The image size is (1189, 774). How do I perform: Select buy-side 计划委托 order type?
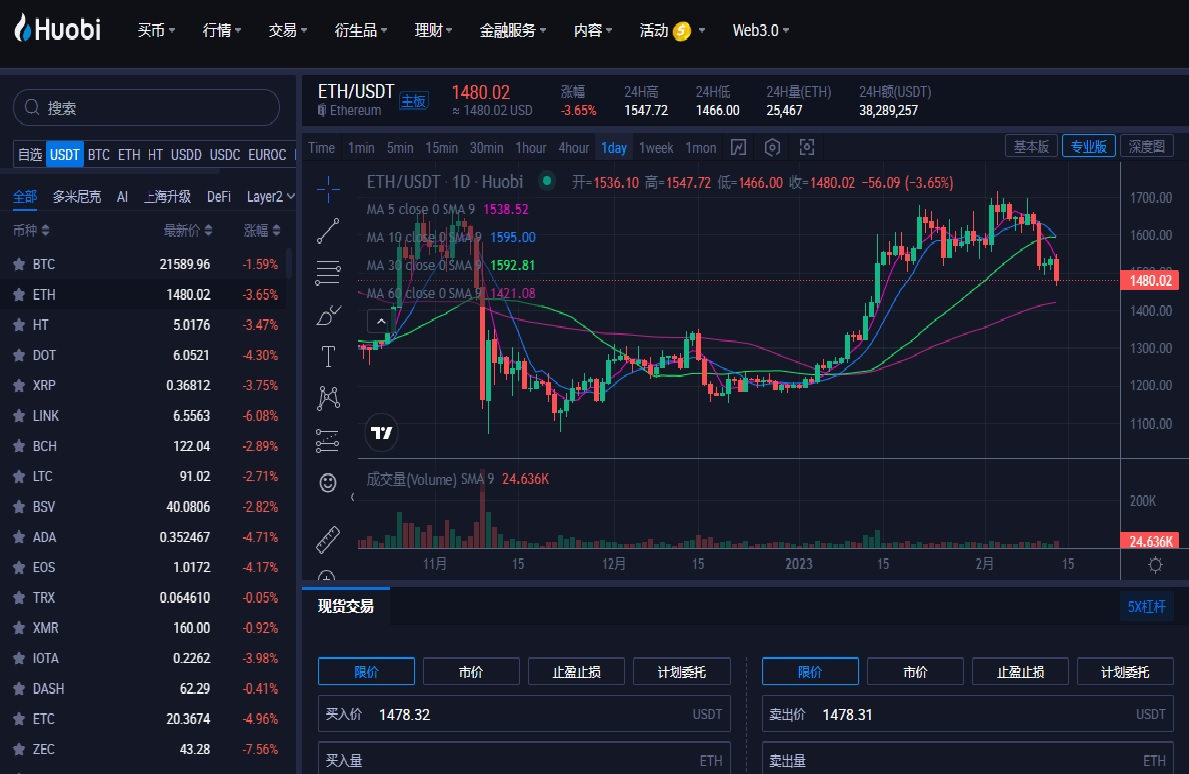click(x=682, y=672)
